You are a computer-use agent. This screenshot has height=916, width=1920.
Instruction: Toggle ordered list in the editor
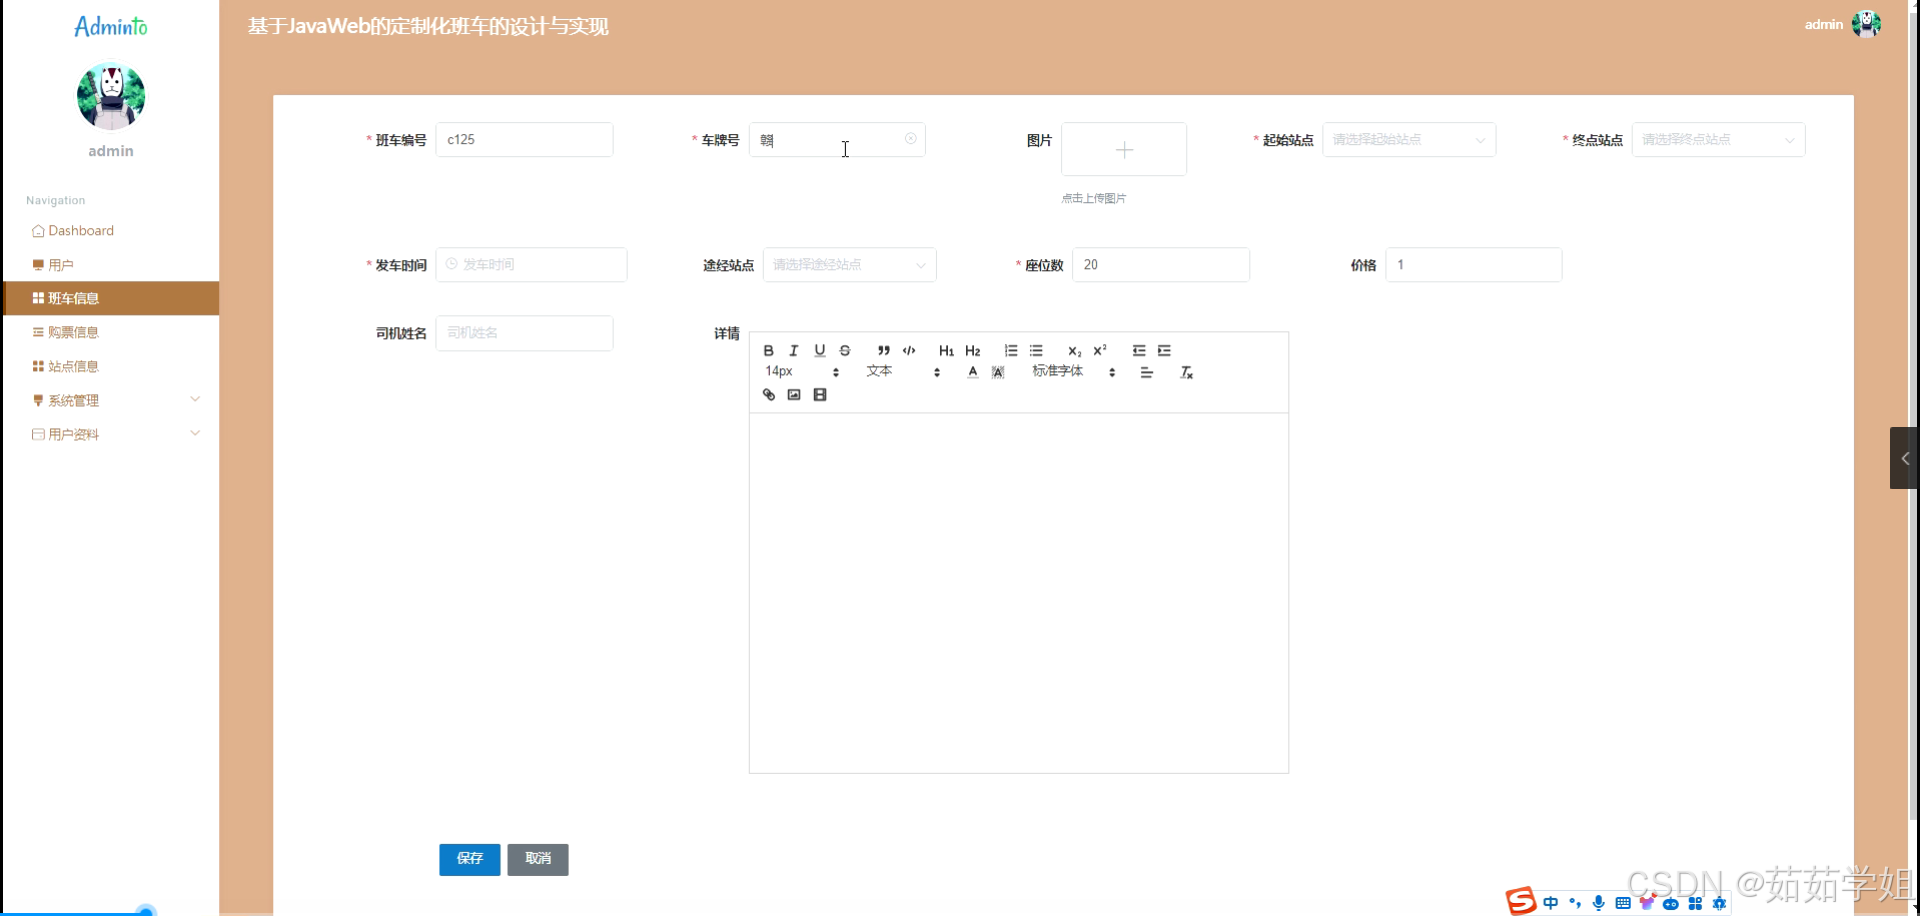1011,350
